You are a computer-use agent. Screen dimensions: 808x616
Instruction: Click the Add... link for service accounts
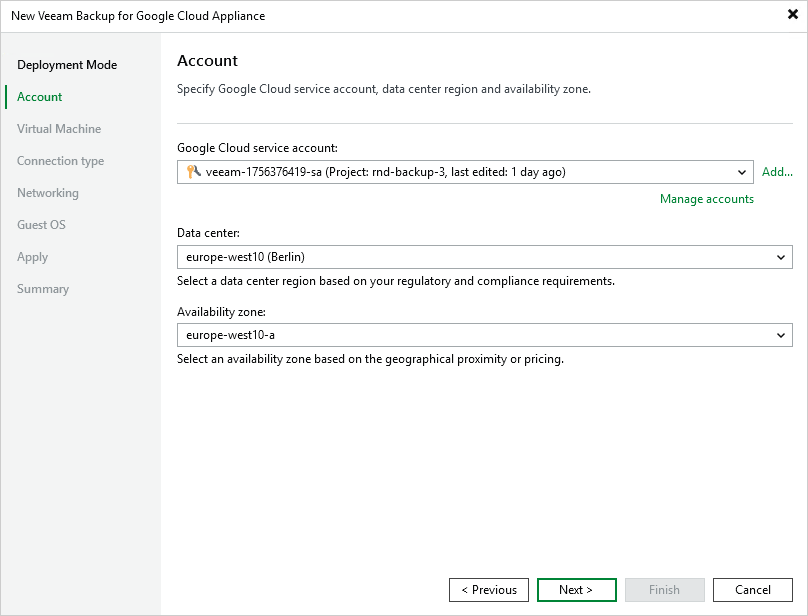pyautogui.click(x=777, y=172)
